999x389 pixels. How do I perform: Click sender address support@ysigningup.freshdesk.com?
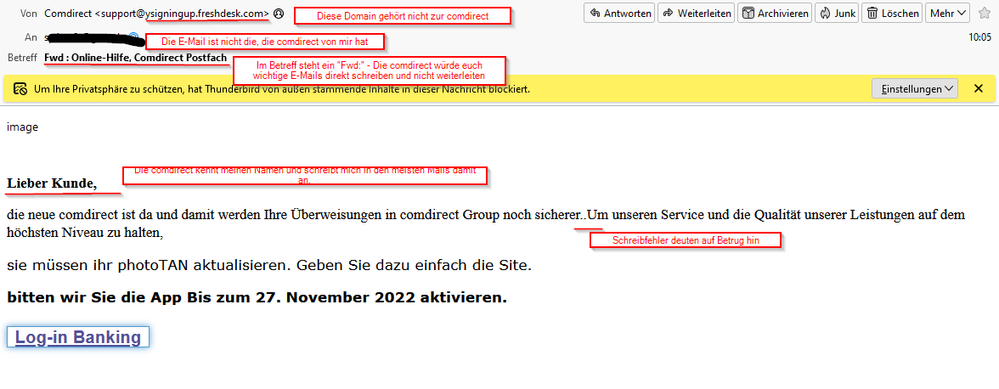[182, 13]
